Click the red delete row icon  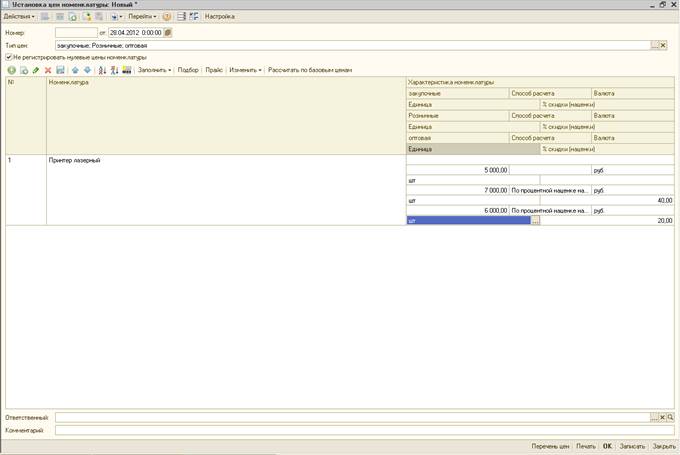pos(48,70)
